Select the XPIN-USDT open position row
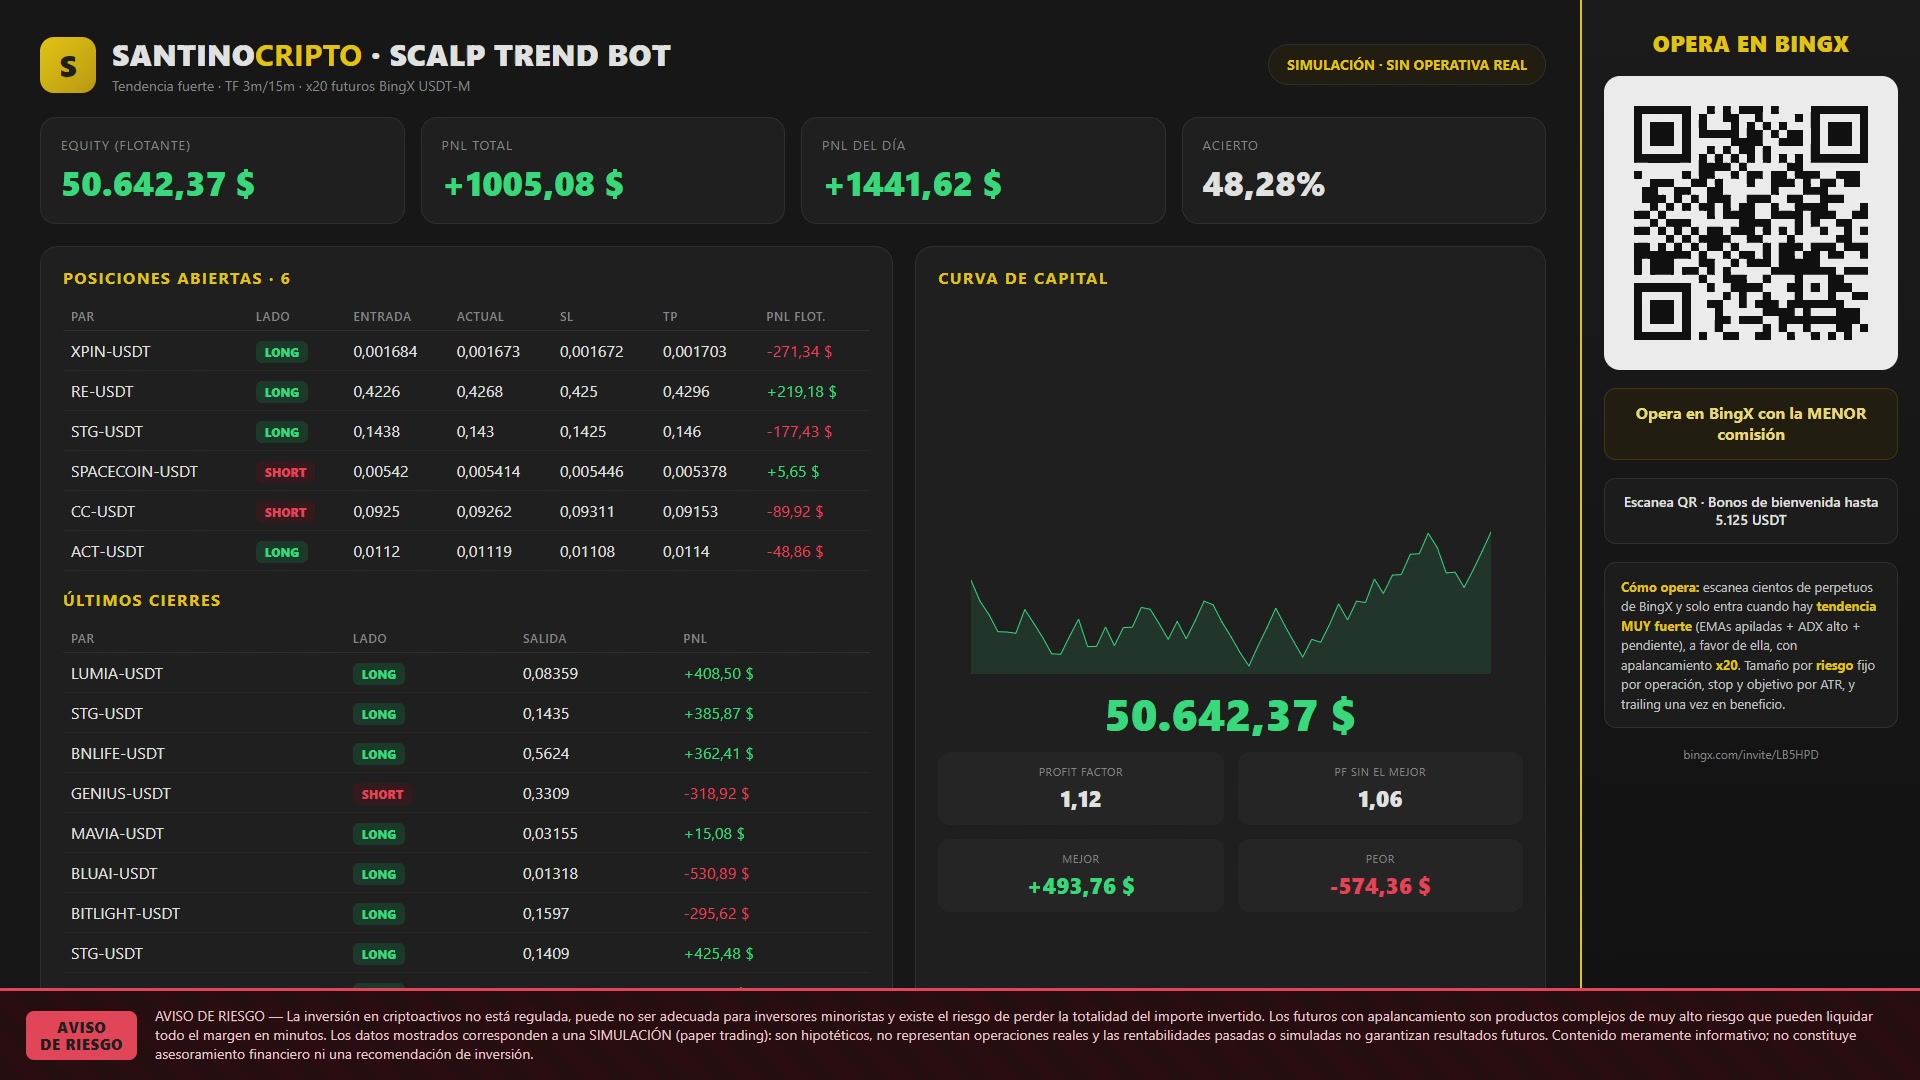Image resolution: width=1920 pixels, height=1080 pixels. (x=466, y=352)
